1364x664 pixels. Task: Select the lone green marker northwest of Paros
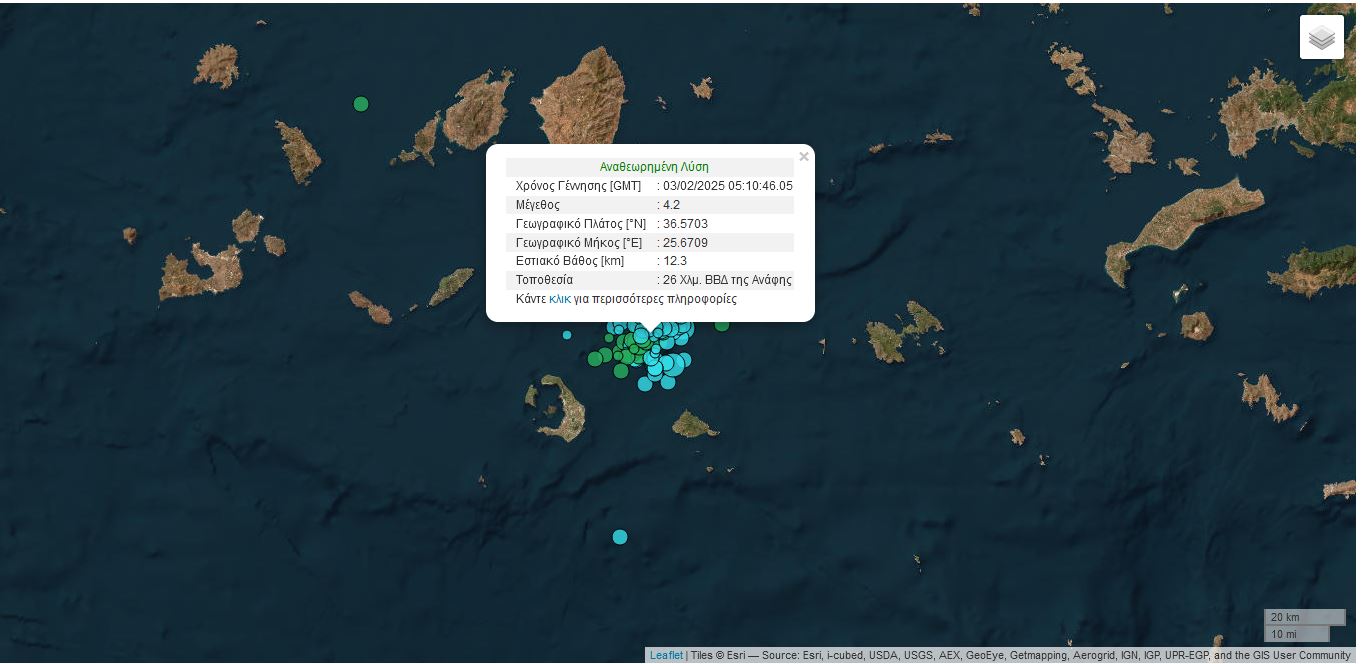click(x=361, y=104)
